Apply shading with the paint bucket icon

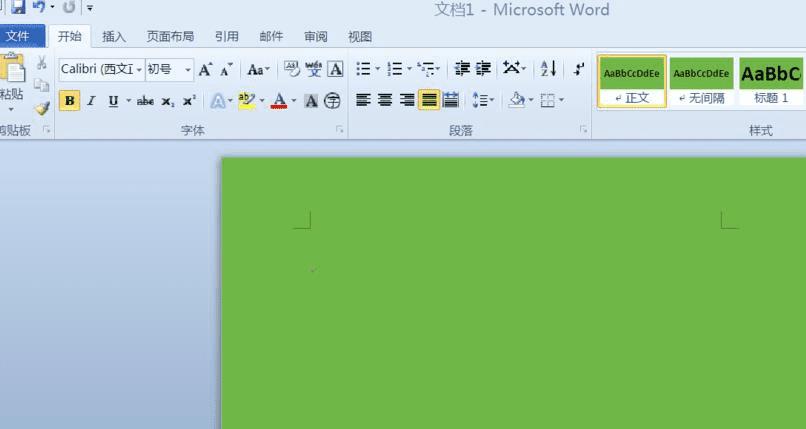(x=517, y=100)
